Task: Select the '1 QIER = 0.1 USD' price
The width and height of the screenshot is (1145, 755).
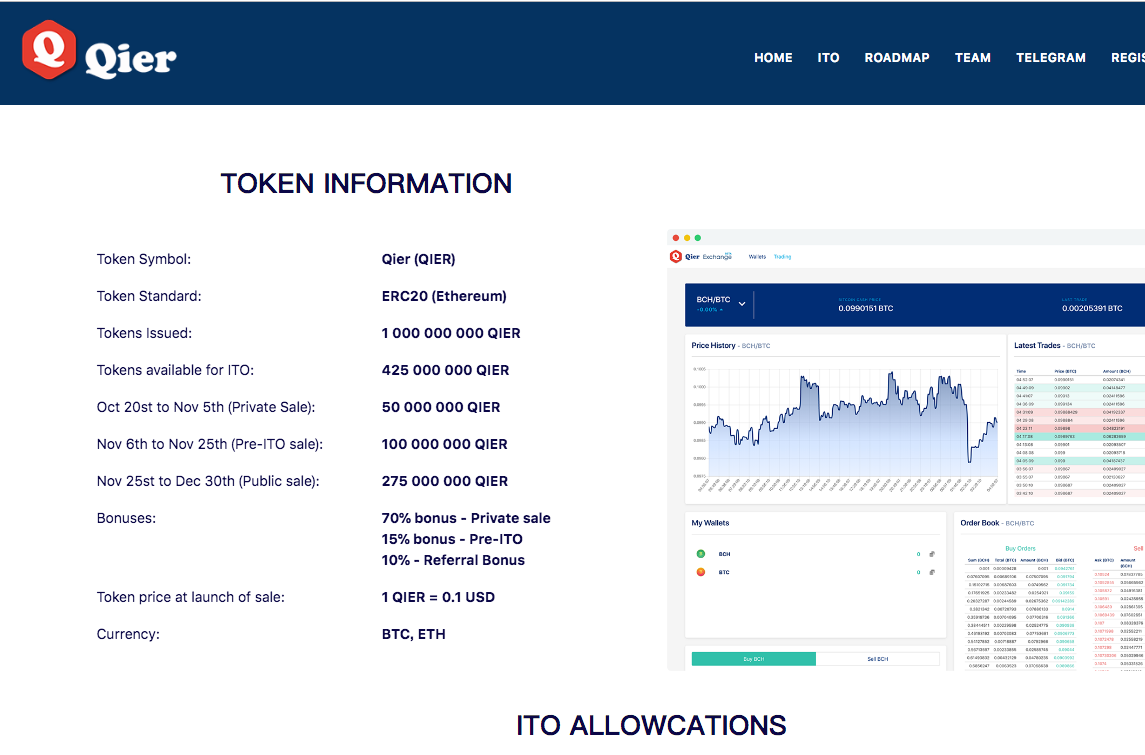Action: tap(438, 597)
